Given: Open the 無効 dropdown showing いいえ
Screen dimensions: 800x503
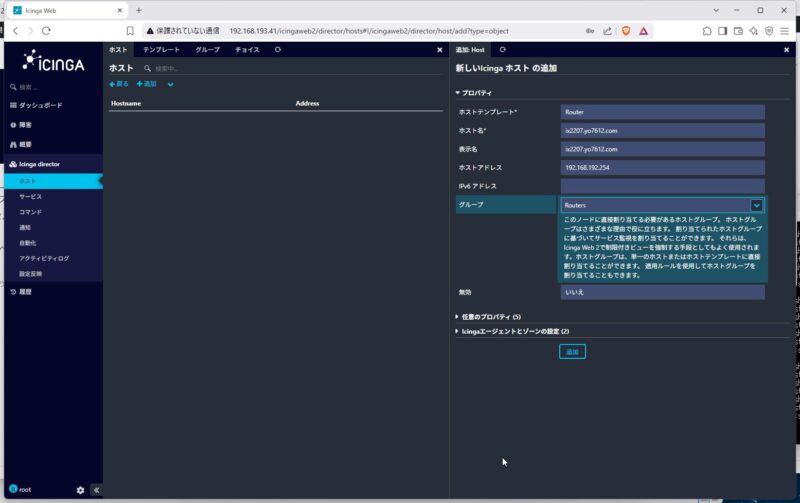Looking at the screenshot, I should tap(662, 292).
